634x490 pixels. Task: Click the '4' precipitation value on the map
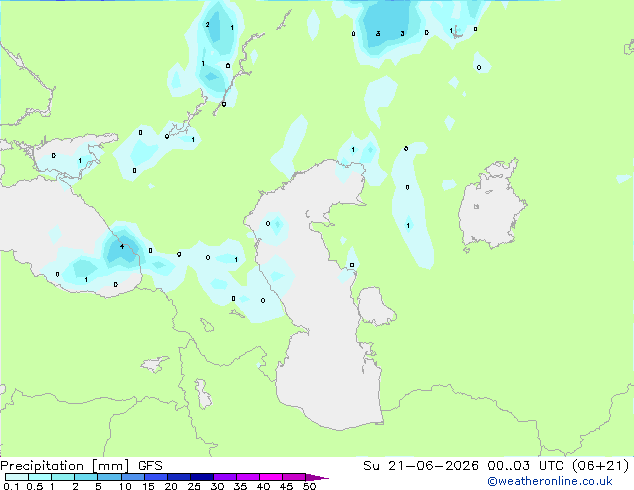pyautogui.click(x=122, y=246)
